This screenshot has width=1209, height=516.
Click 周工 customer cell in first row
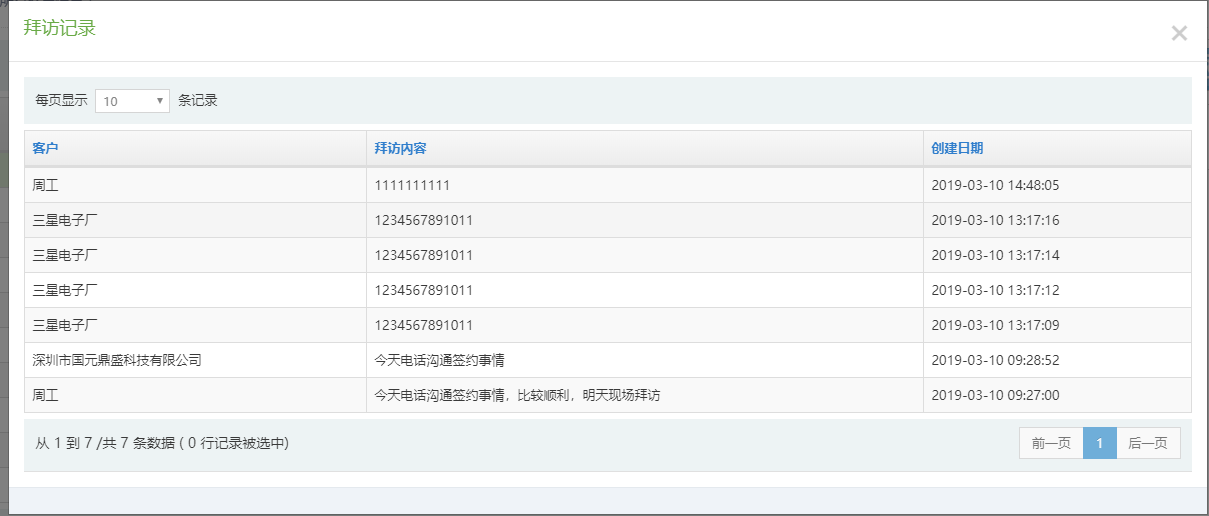[x=46, y=185]
